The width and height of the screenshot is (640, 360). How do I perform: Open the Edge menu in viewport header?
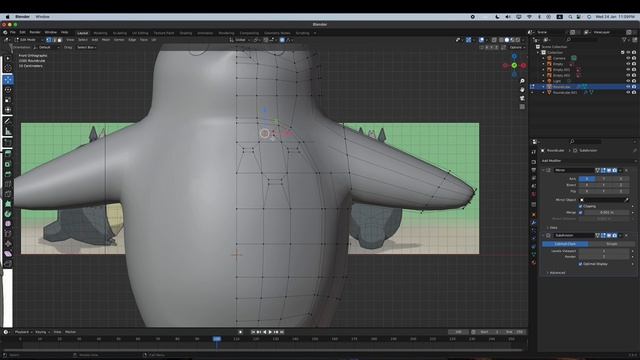(x=132, y=40)
